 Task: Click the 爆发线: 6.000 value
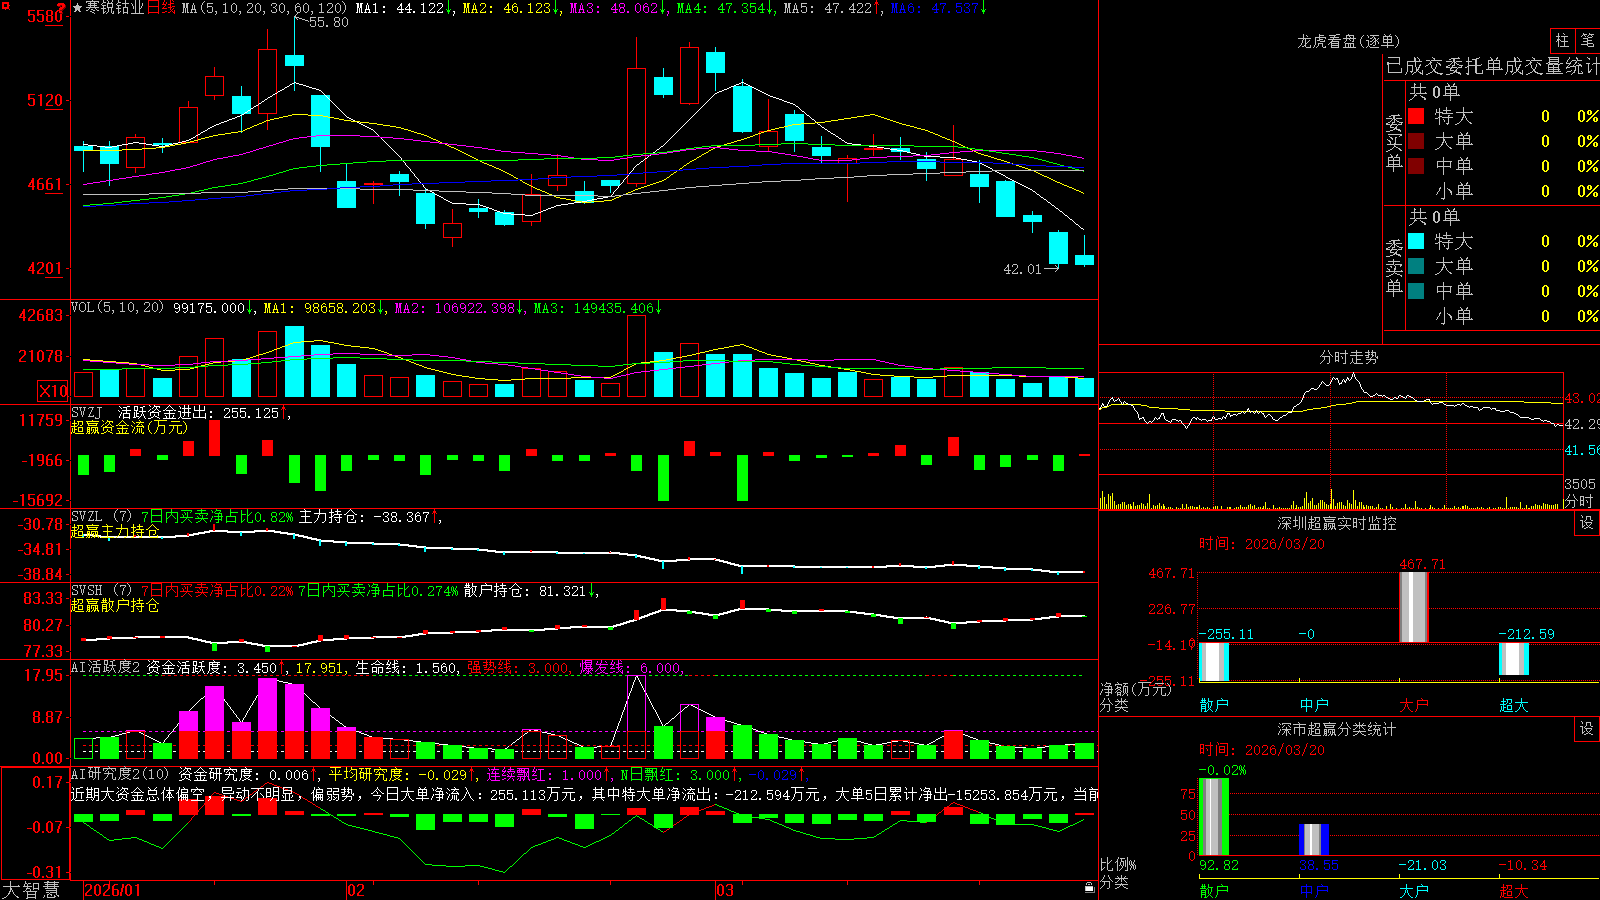[630, 667]
